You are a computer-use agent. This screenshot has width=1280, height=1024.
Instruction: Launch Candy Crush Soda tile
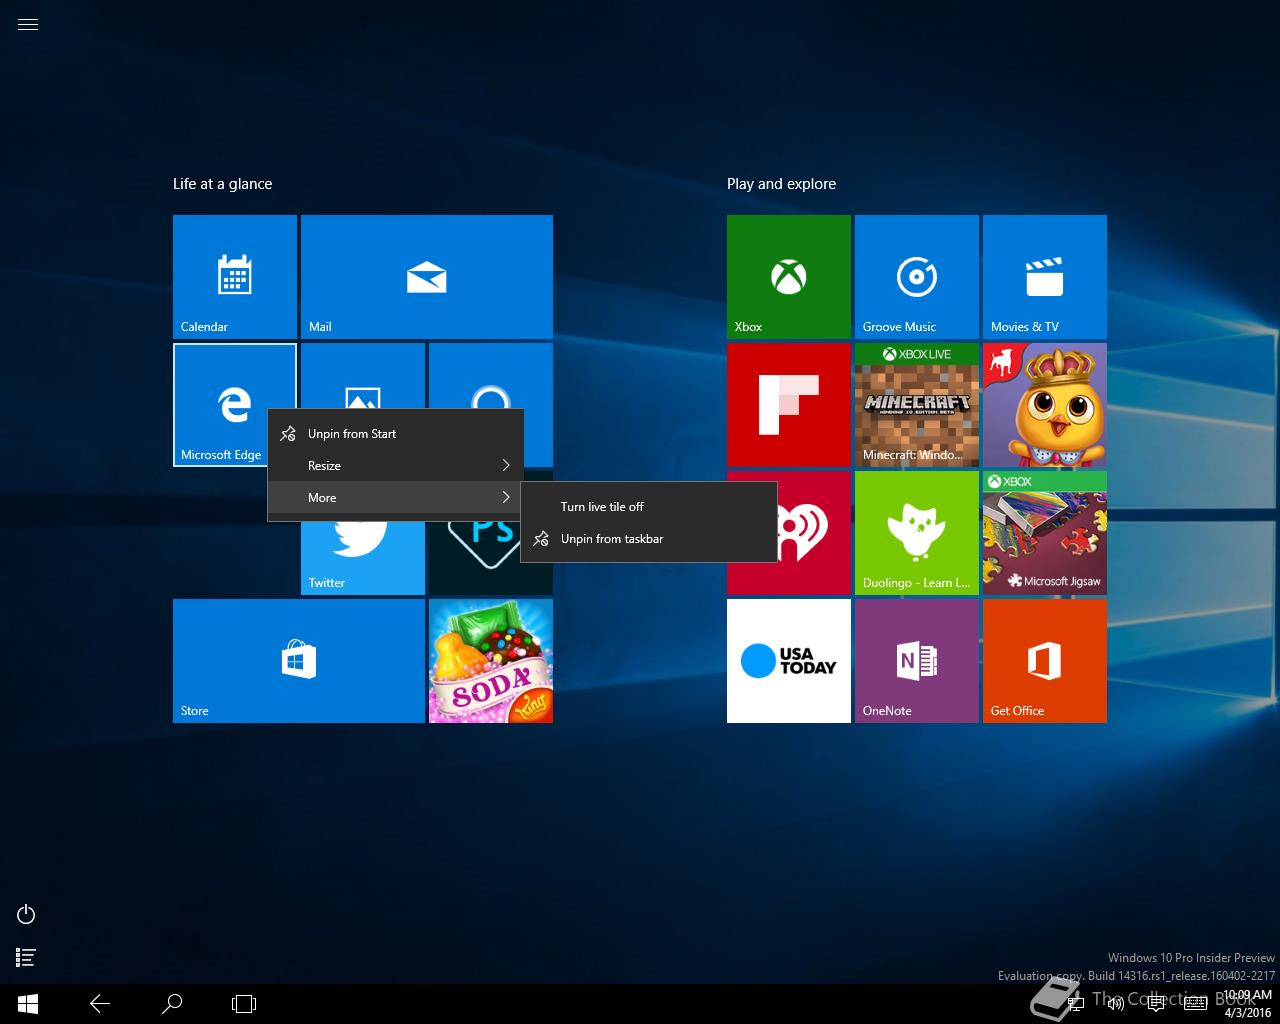[x=491, y=661]
